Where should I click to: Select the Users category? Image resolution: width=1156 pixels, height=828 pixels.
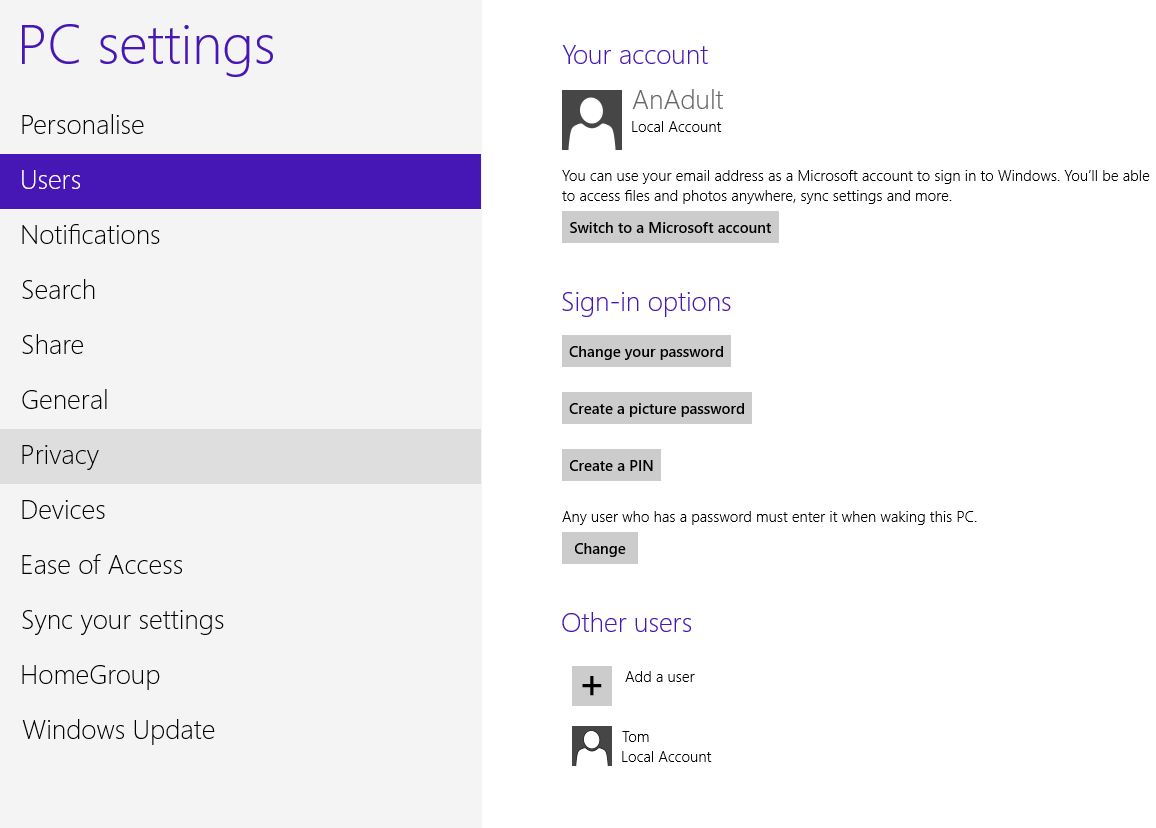click(240, 181)
